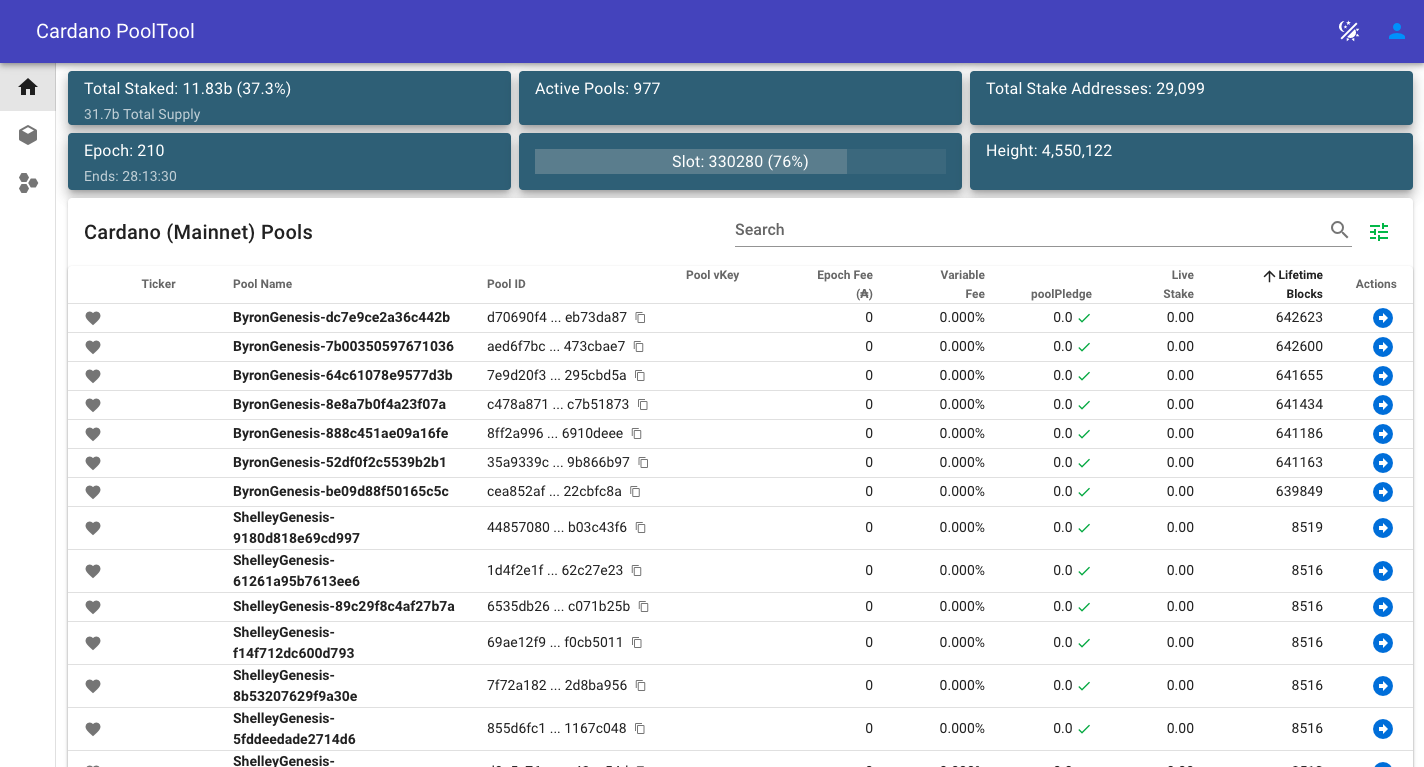Open action arrow for ShelleyGenesis-61261a95b7613ee6
Viewport: 1424px width, 767px height.
(1383, 571)
